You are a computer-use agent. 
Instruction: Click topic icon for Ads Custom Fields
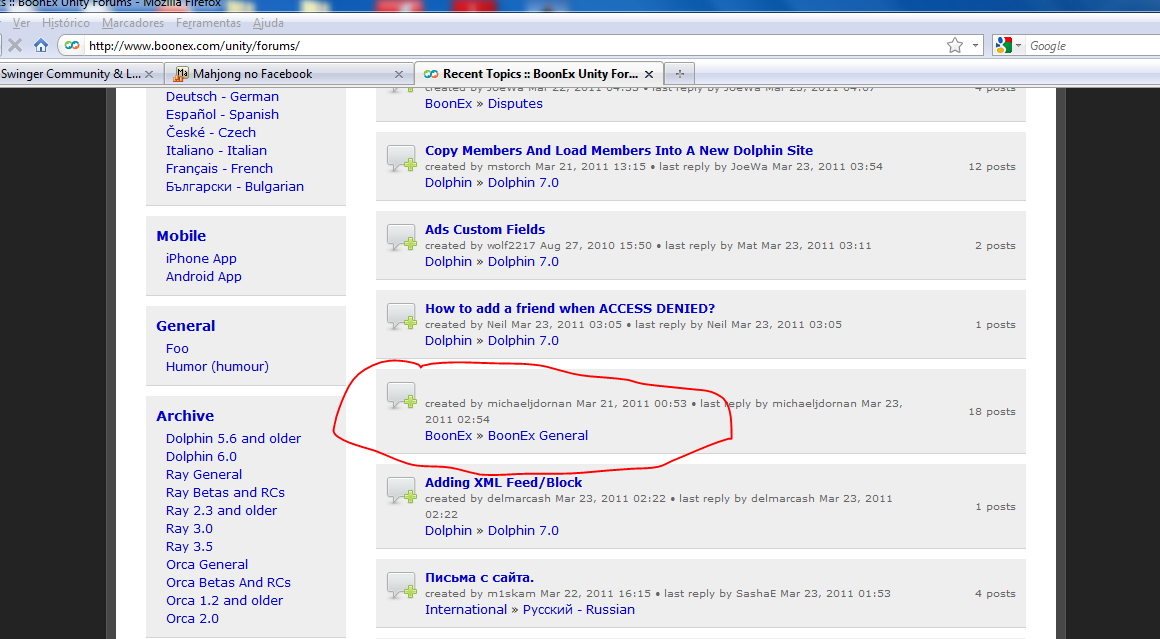(x=402, y=237)
